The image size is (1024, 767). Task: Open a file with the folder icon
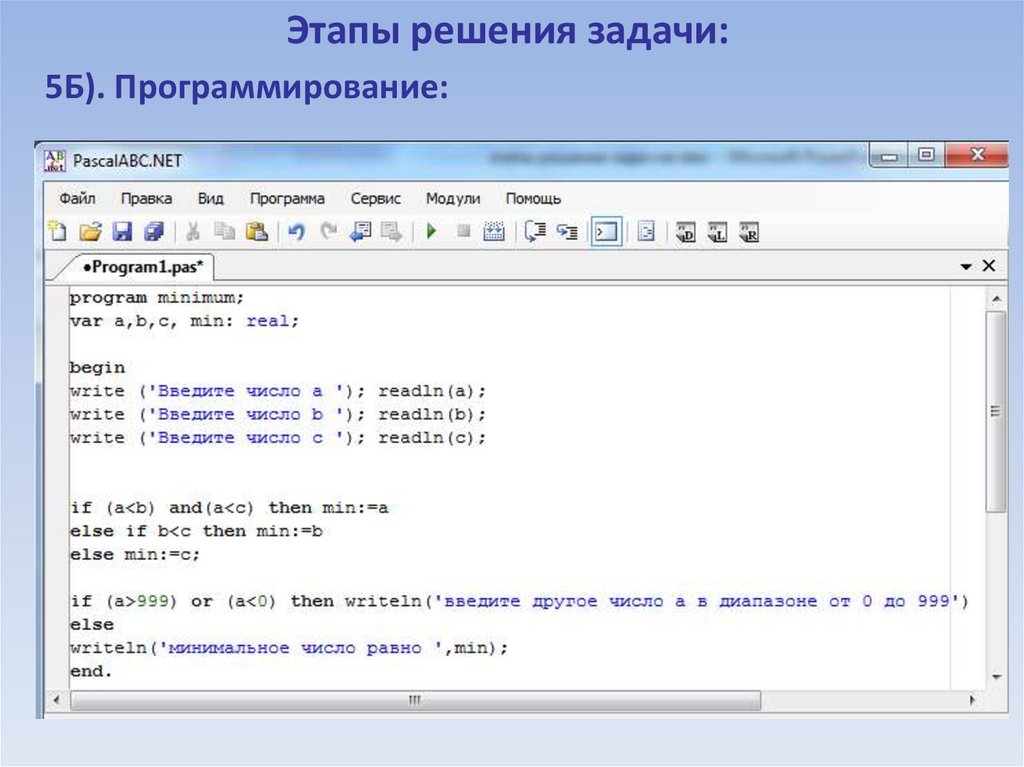90,231
